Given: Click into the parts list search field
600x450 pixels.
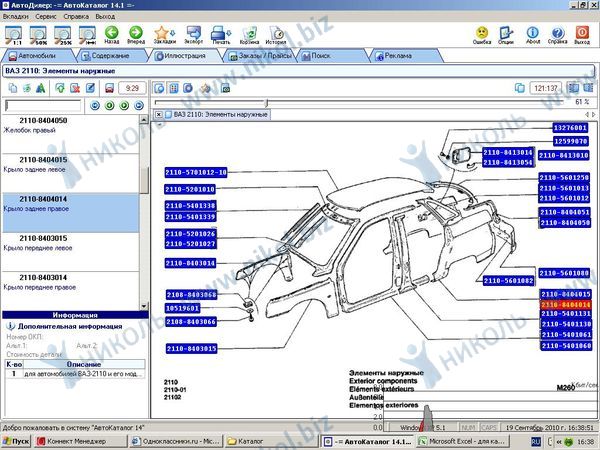Looking at the screenshot, I should [x=43, y=105].
